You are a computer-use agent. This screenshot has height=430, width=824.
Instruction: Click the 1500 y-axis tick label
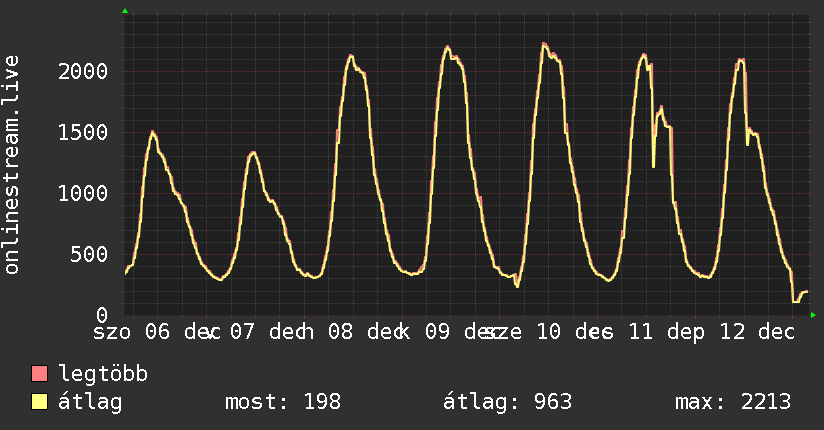pyautogui.click(x=84, y=132)
